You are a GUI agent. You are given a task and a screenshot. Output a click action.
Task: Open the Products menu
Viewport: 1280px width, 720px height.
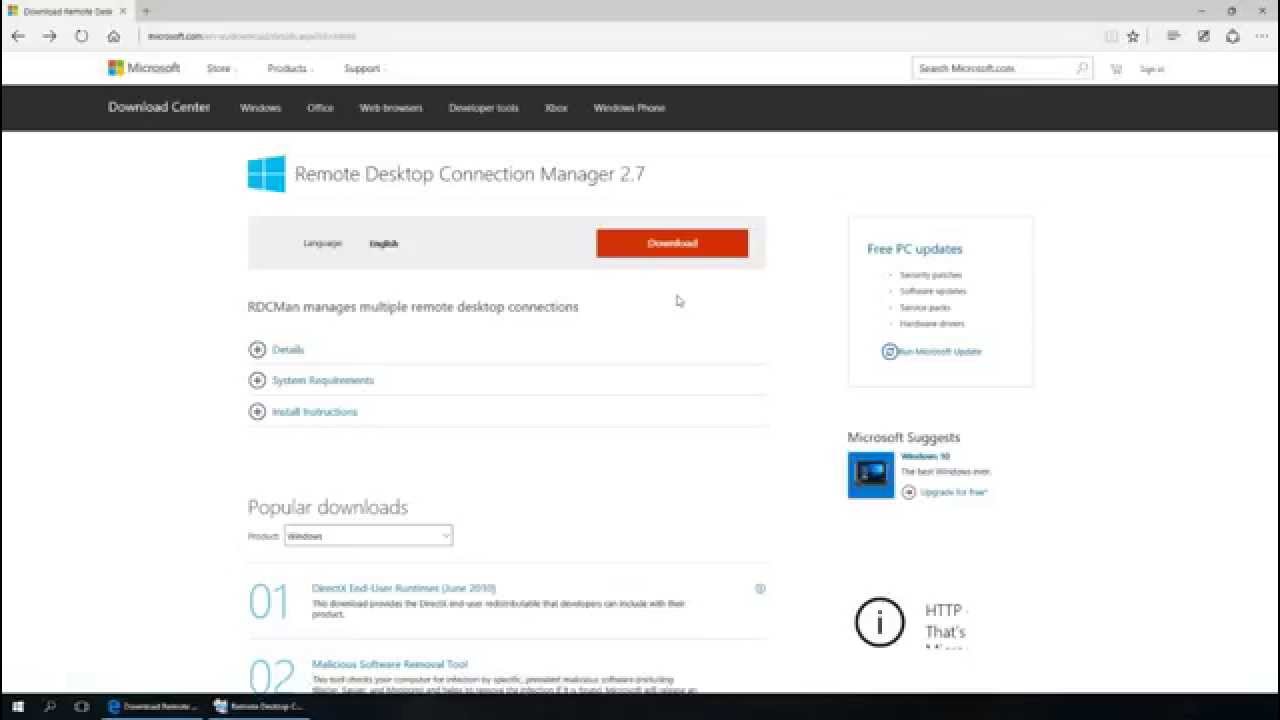(x=289, y=69)
